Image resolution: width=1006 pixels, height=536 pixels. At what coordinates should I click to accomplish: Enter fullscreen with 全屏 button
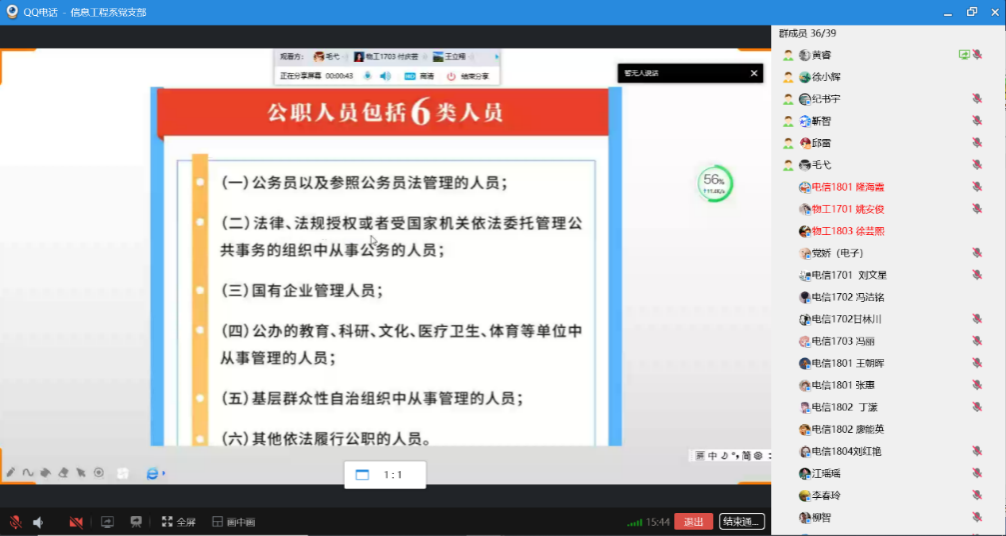pos(179,522)
